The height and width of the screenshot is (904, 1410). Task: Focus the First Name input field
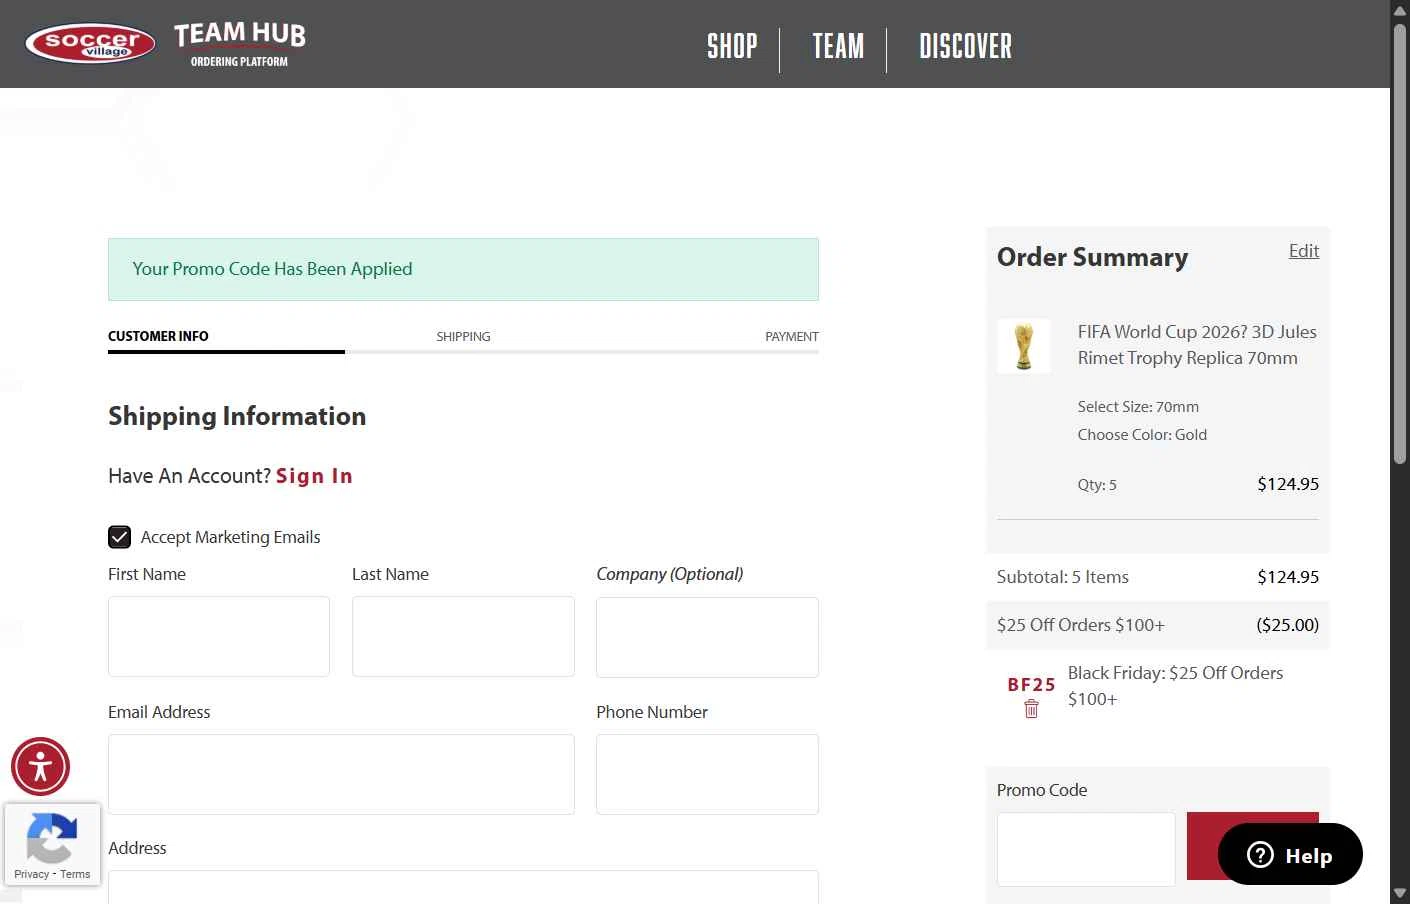tap(219, 637)
